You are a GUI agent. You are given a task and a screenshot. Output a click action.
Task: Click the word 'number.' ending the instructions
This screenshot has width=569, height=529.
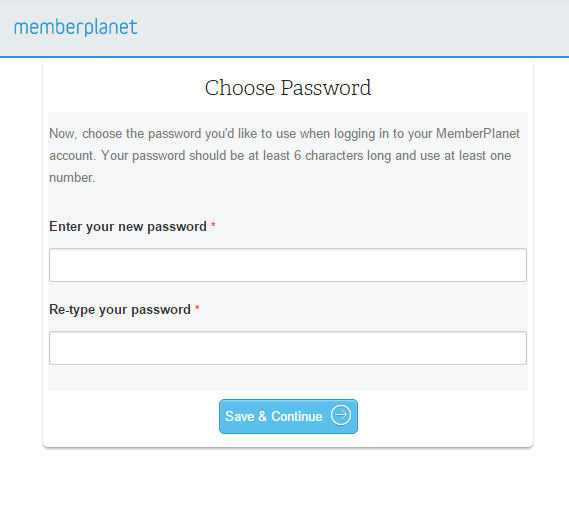click(72, 178)
